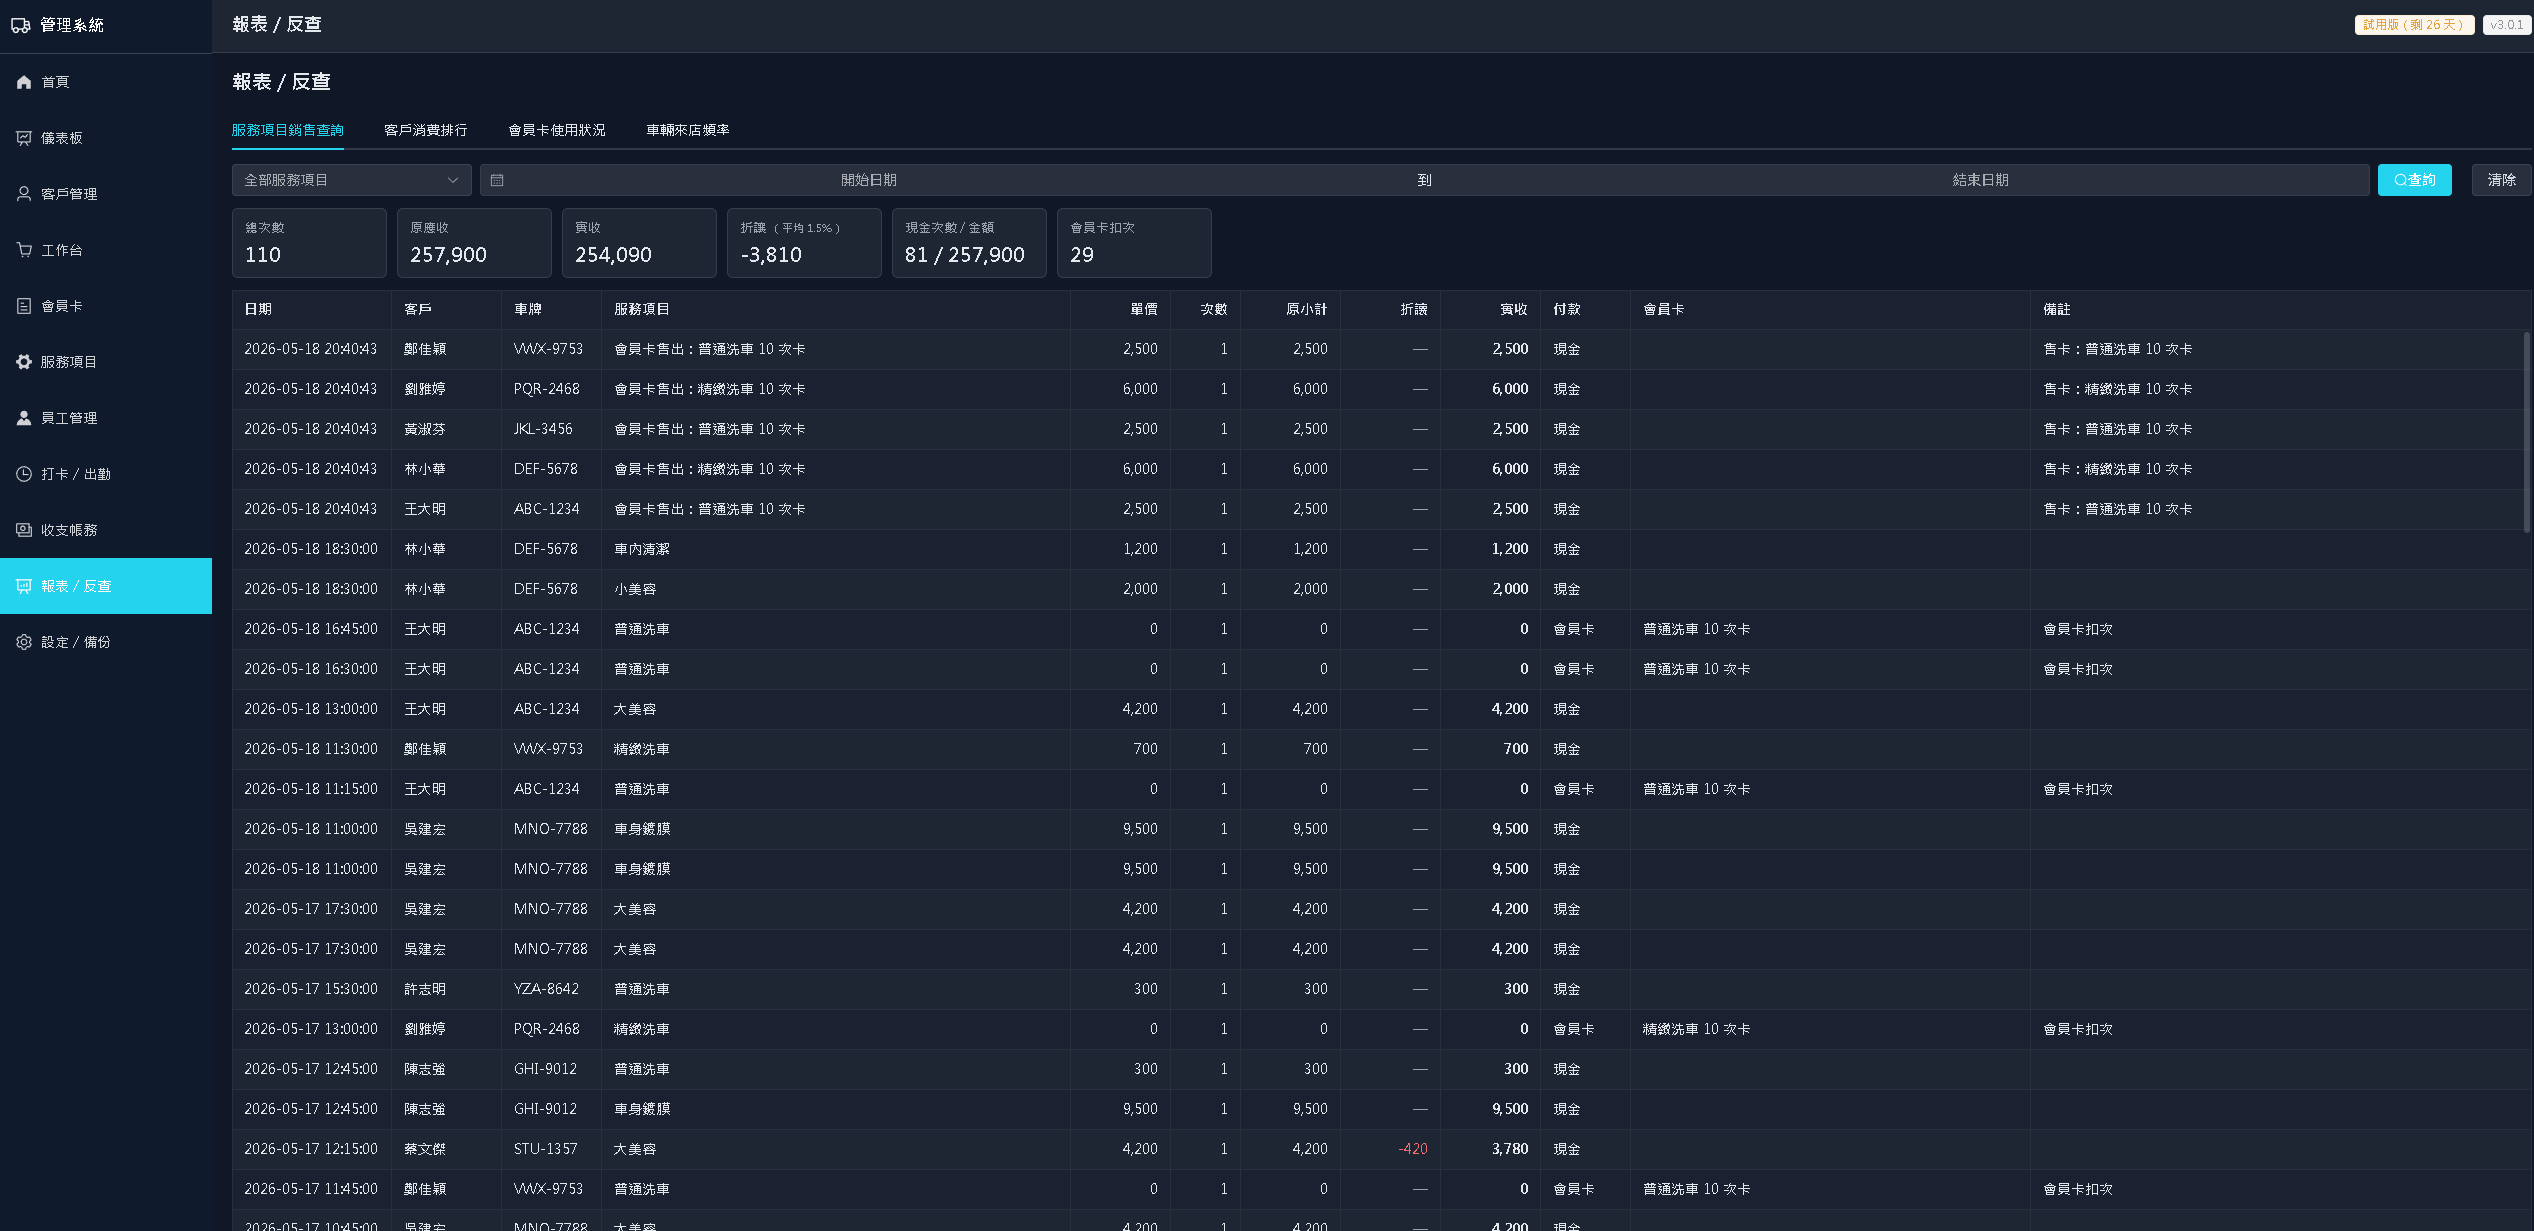Click the 原應收 257,900 summary card
The width and height of the screenshot is (2534, 1231).
[474, 243]
